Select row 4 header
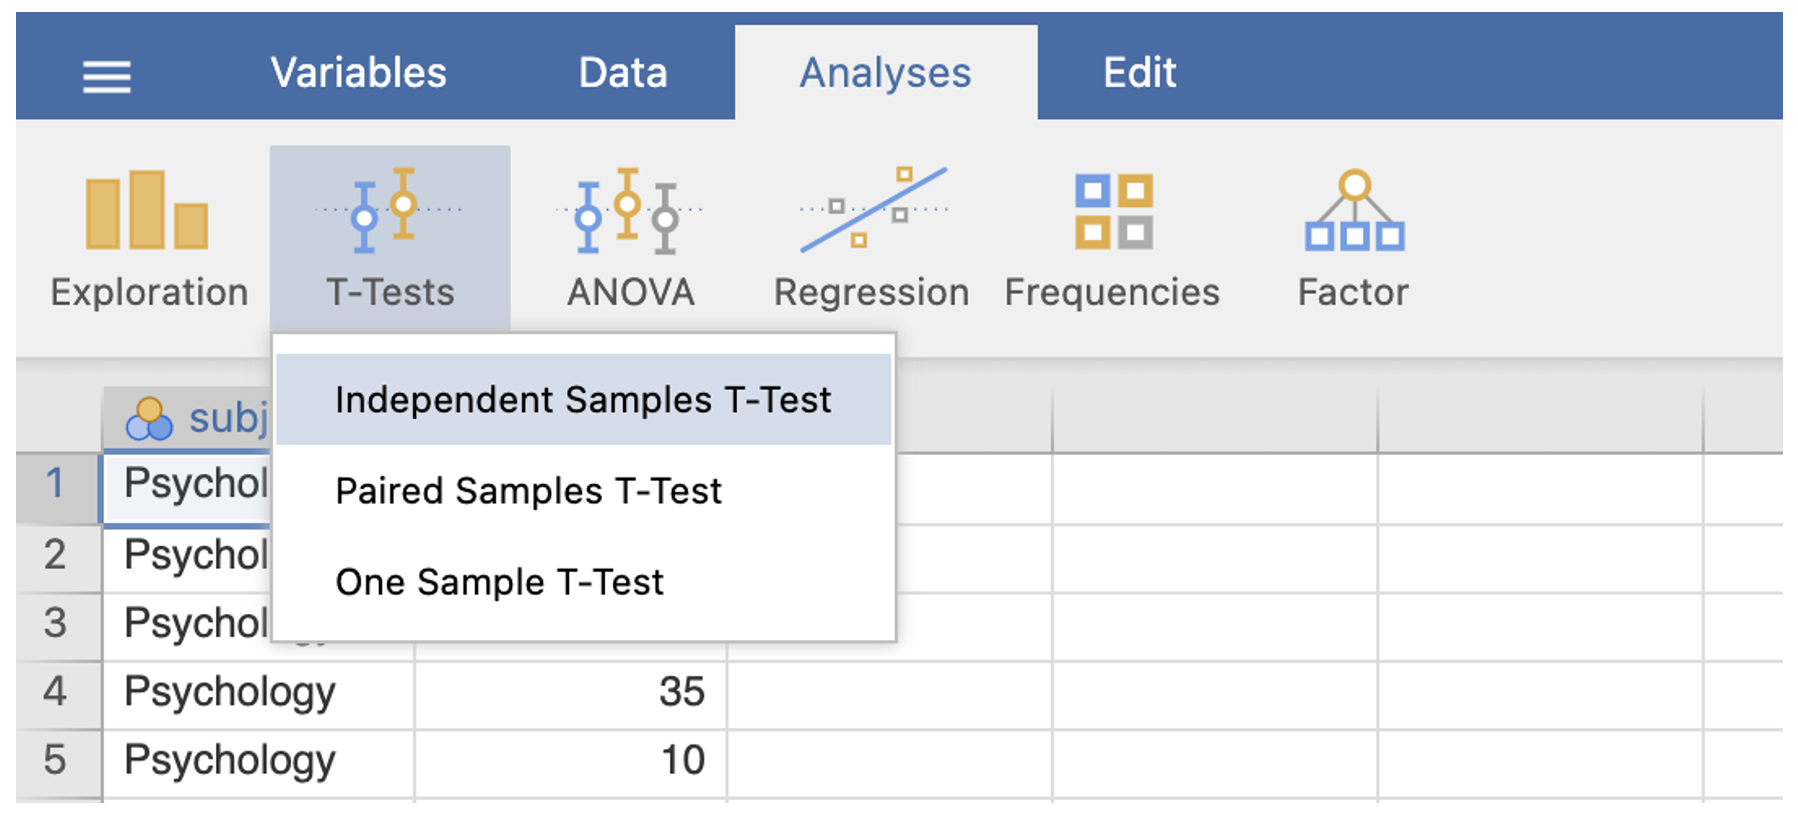 (56, 692)
